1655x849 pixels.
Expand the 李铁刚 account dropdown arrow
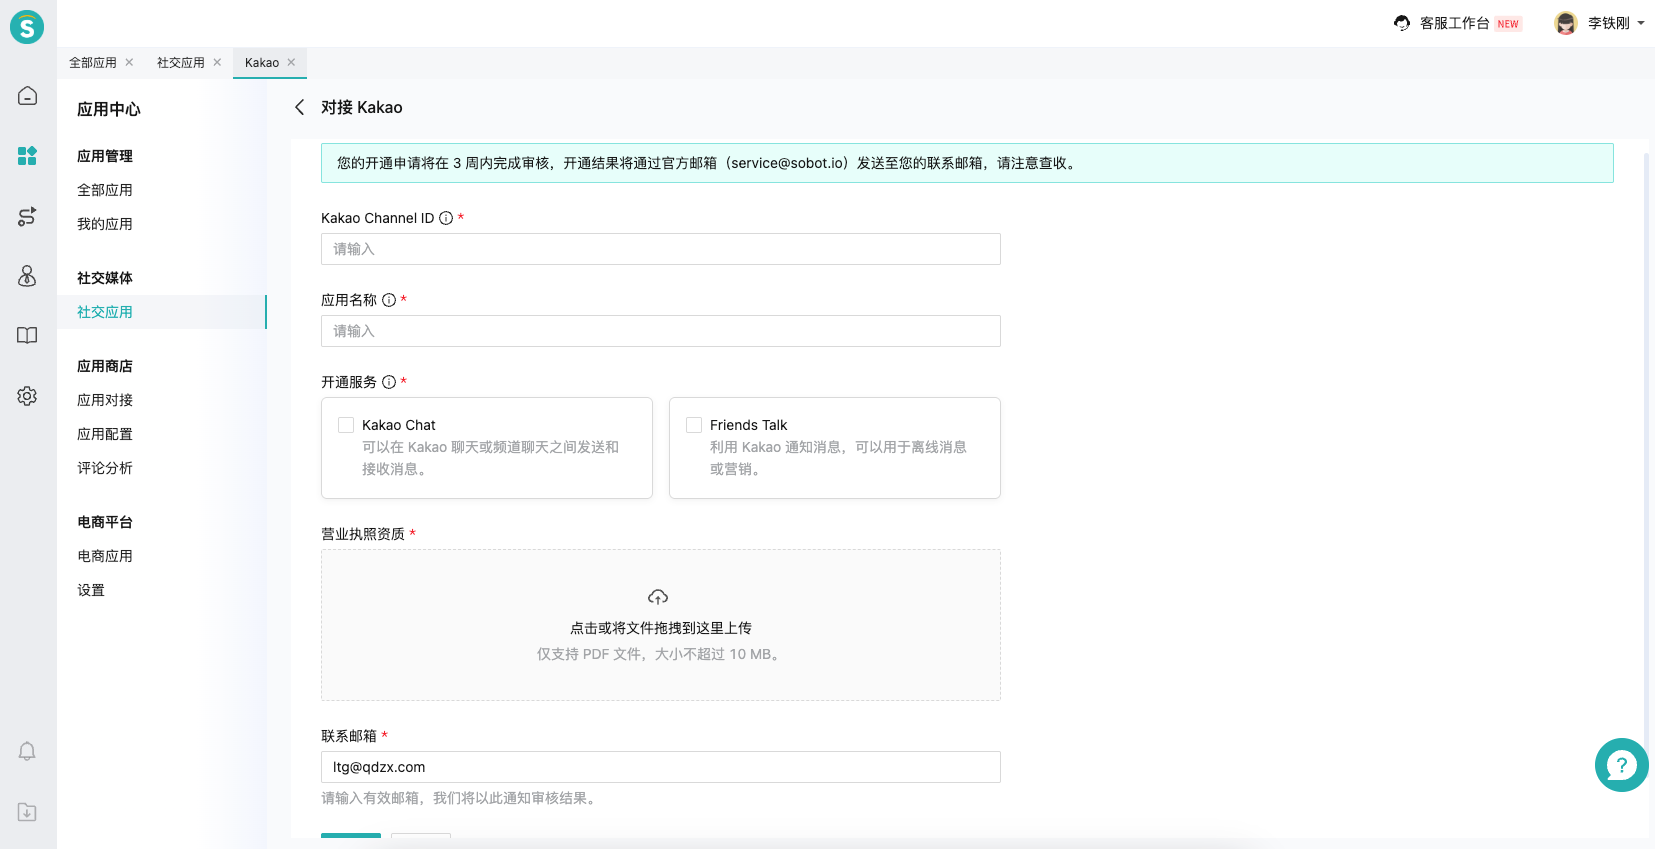pyautogui.click(x=1641, y=23)
